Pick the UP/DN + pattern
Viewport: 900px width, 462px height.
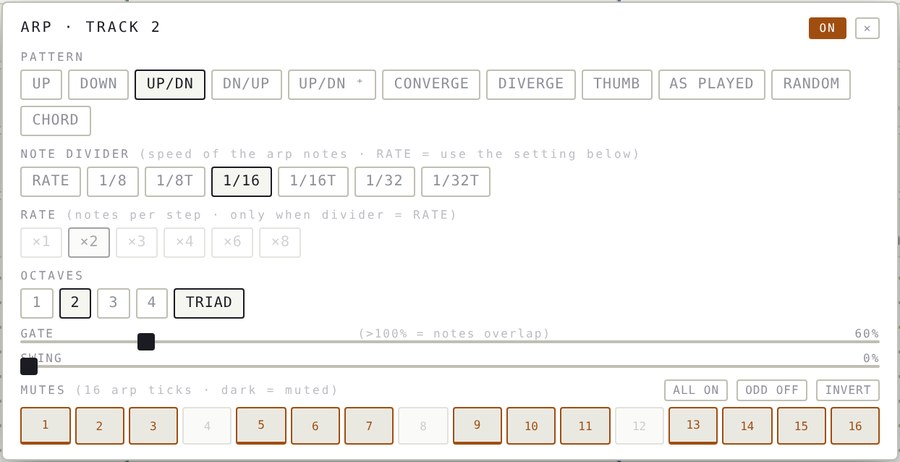coord(332,84)
